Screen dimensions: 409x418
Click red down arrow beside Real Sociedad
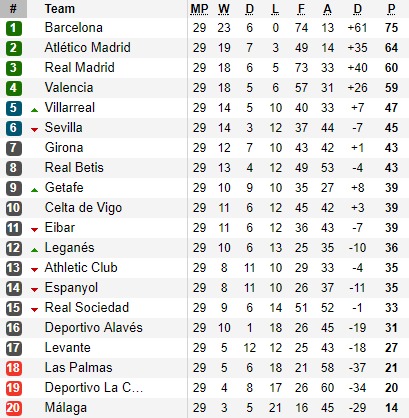pyautogui.click(x=34, y=310)
